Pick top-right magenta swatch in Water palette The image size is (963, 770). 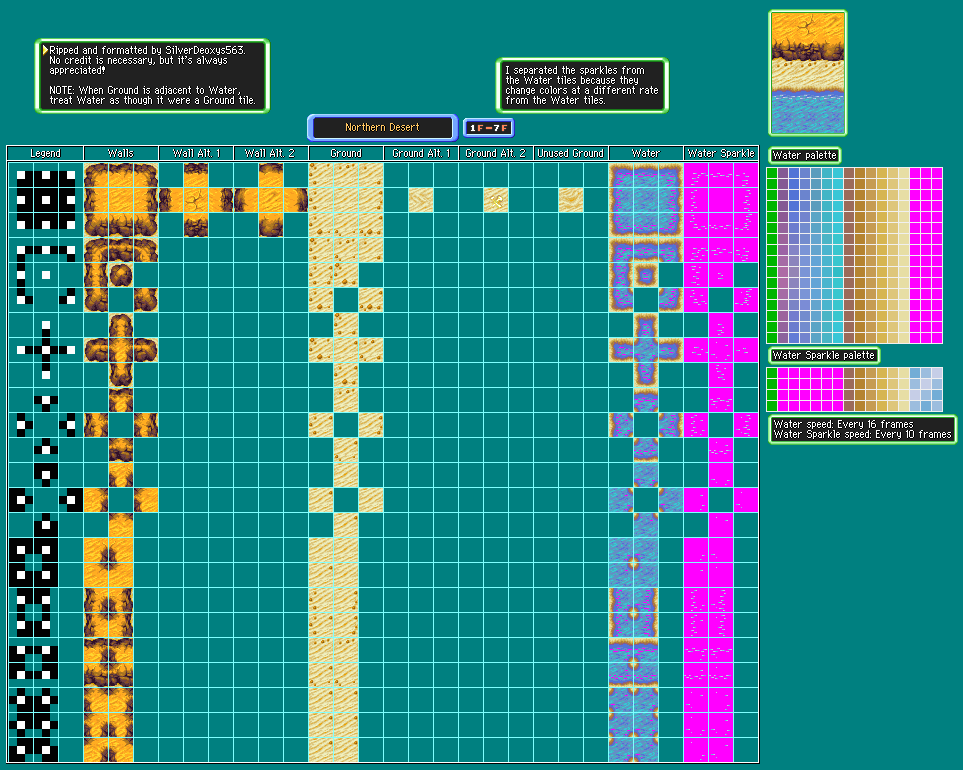pyautogui.click(x=937, y=174)
